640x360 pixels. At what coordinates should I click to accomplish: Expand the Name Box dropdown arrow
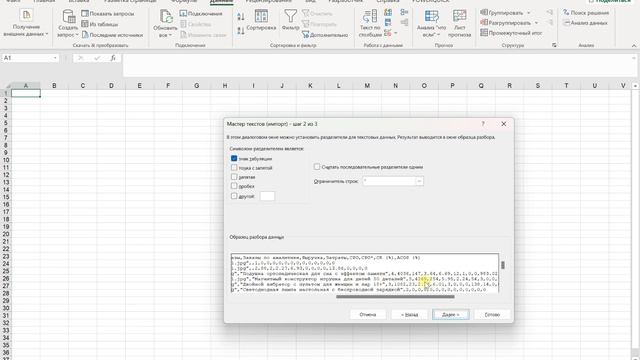coord(55,58)
